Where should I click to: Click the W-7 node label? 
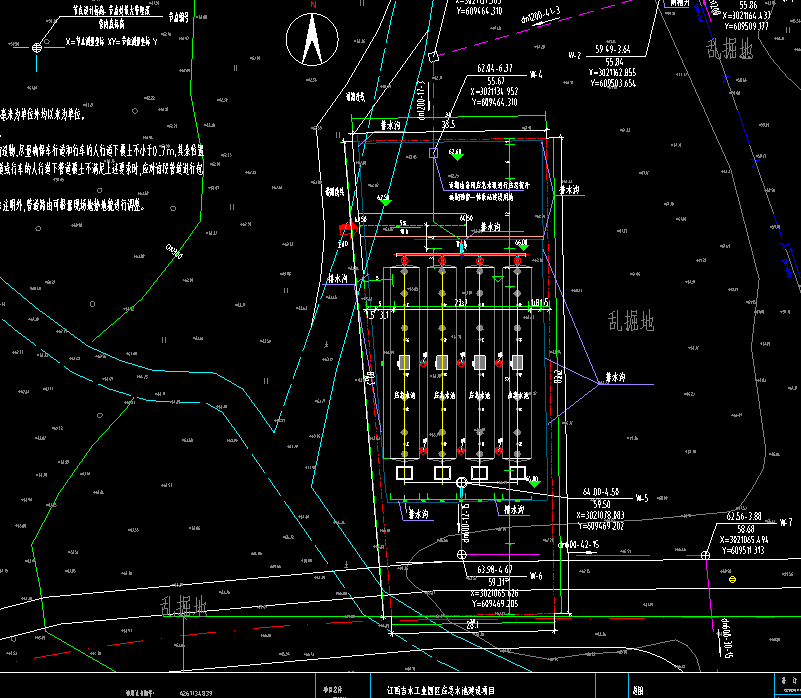[x=786, y=523]
